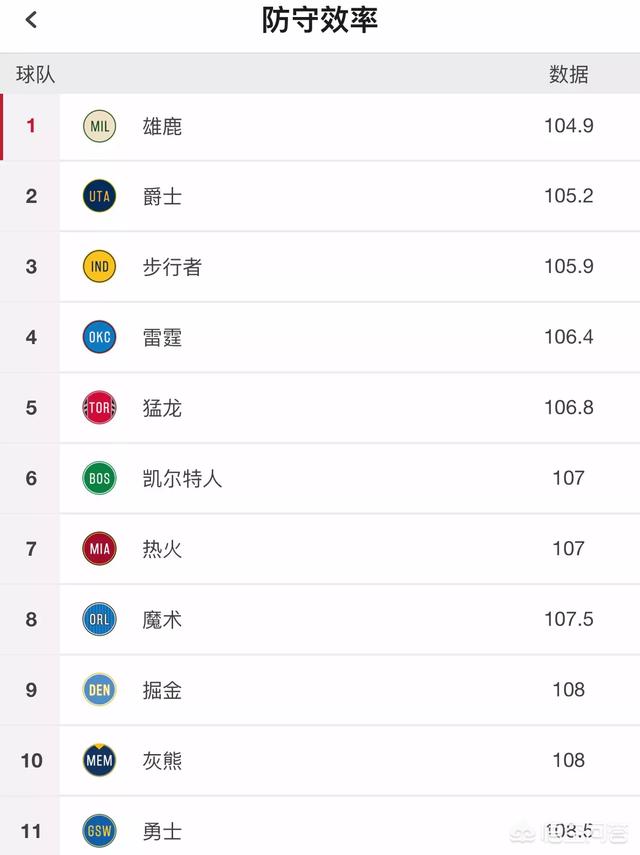Open the 灰熊 team name entry
The width and height of the screenshot is (640, 855).
(162, 760)
